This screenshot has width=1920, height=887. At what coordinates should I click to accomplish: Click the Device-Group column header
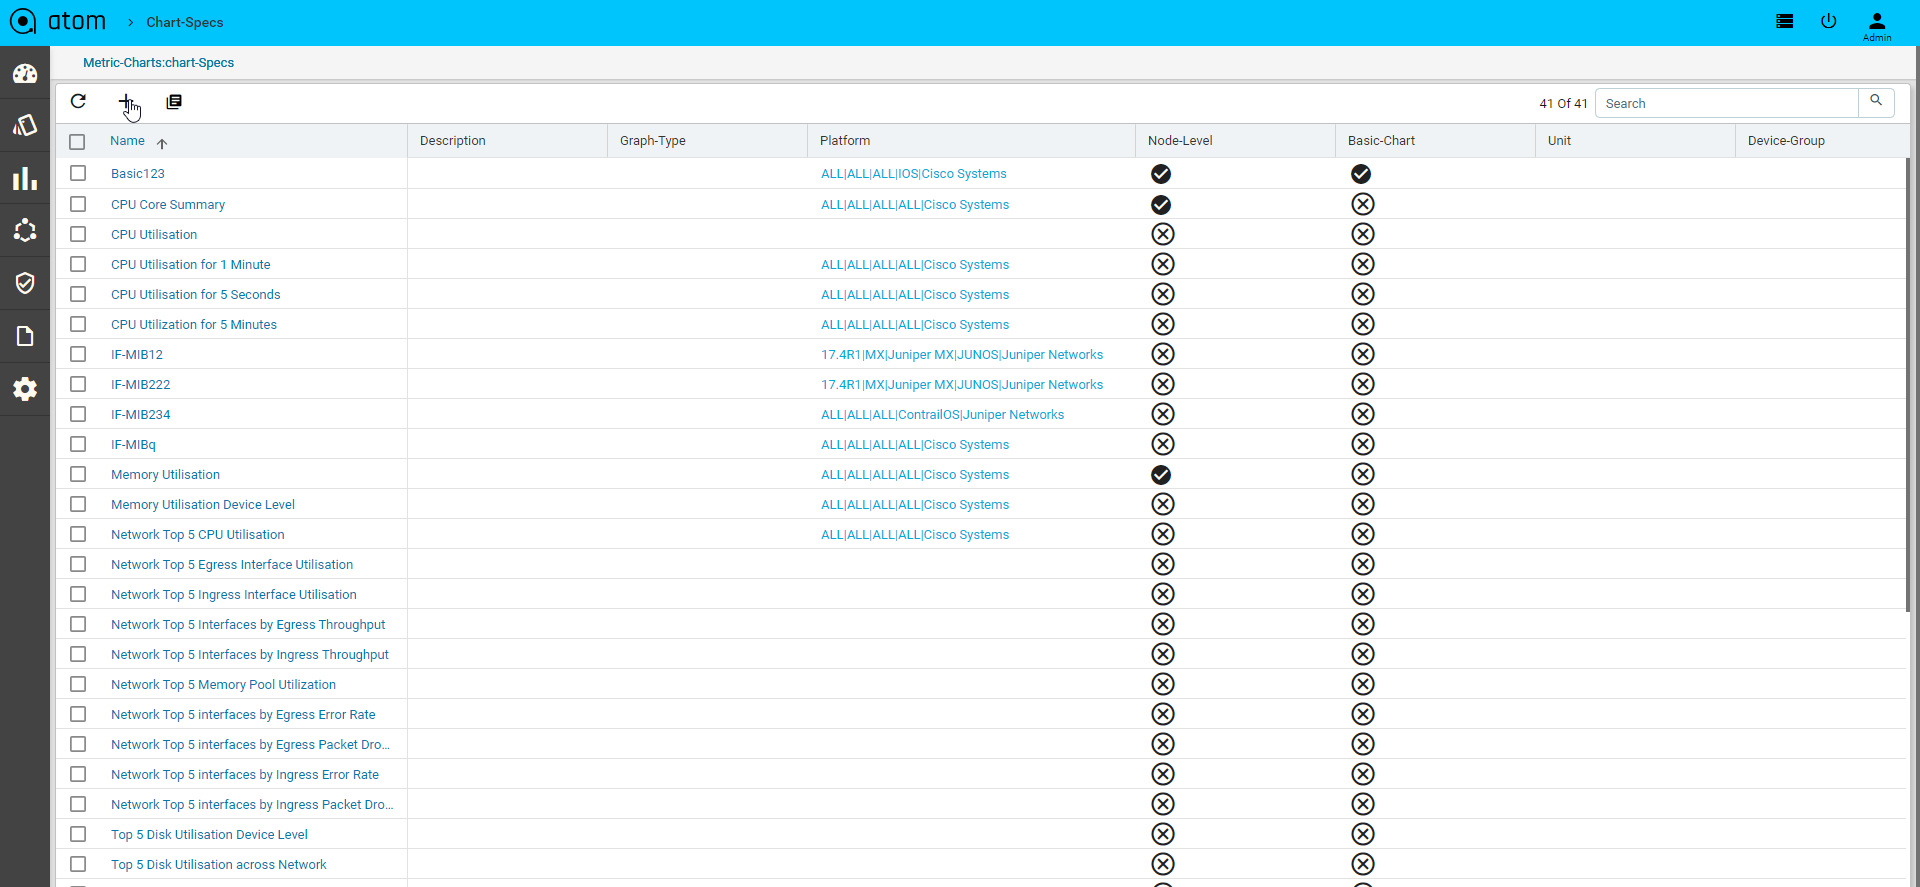(x=1786, y=141)
